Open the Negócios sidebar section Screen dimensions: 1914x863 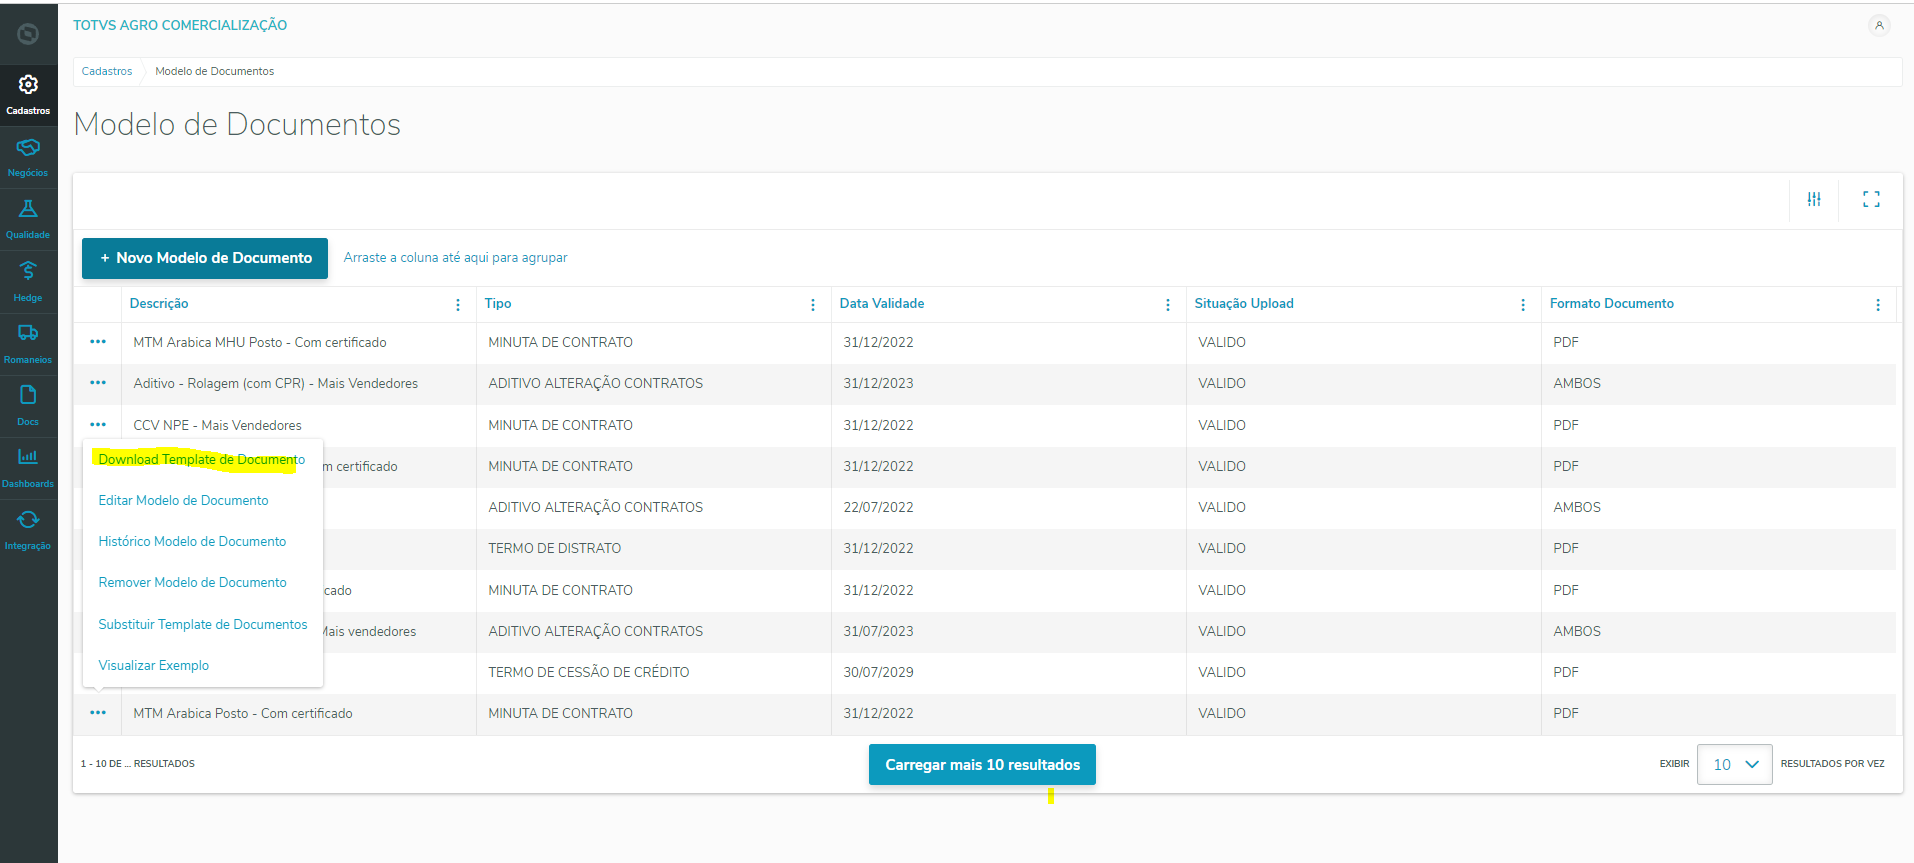(28, 157)
